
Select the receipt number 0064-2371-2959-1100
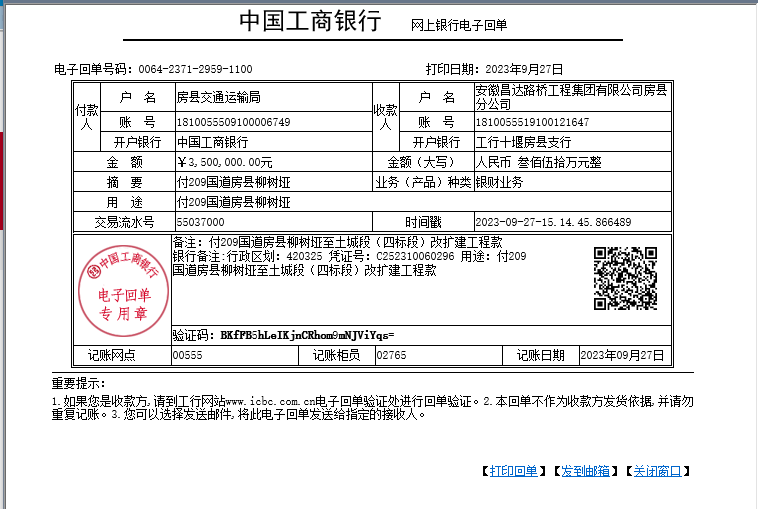click(195, 69)
